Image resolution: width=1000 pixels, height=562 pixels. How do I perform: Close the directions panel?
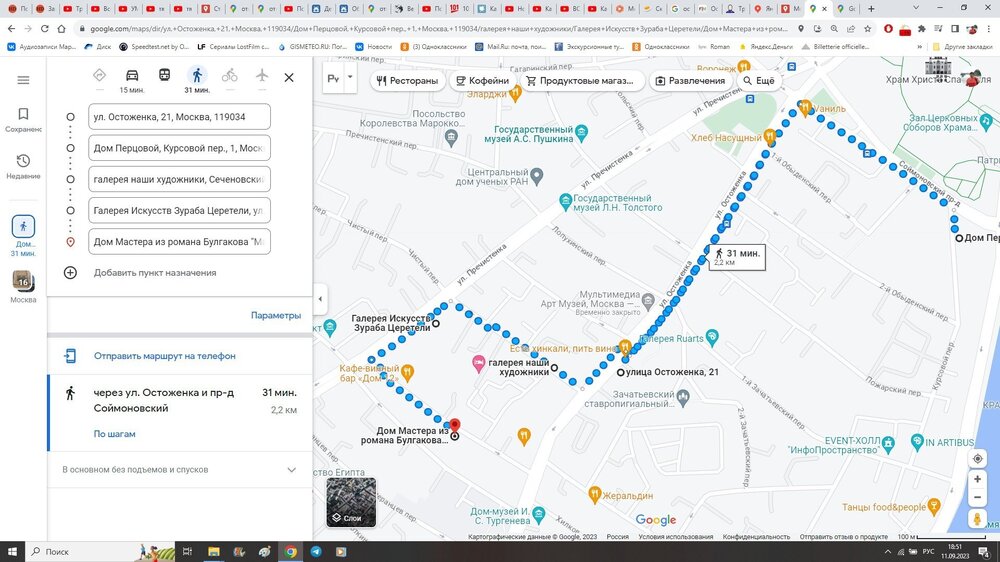tap(289, 77)
